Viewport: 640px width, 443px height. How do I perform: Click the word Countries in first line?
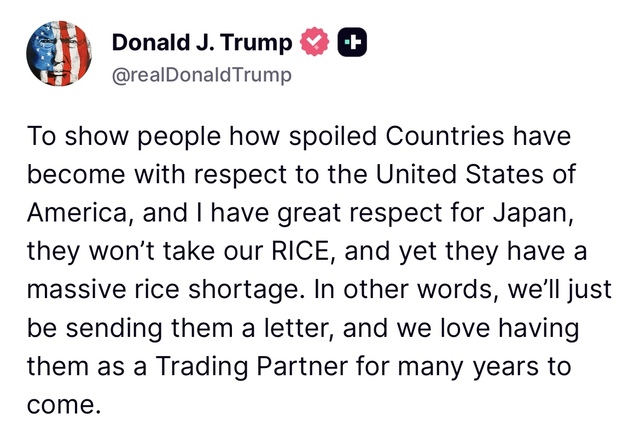(444, 136)
